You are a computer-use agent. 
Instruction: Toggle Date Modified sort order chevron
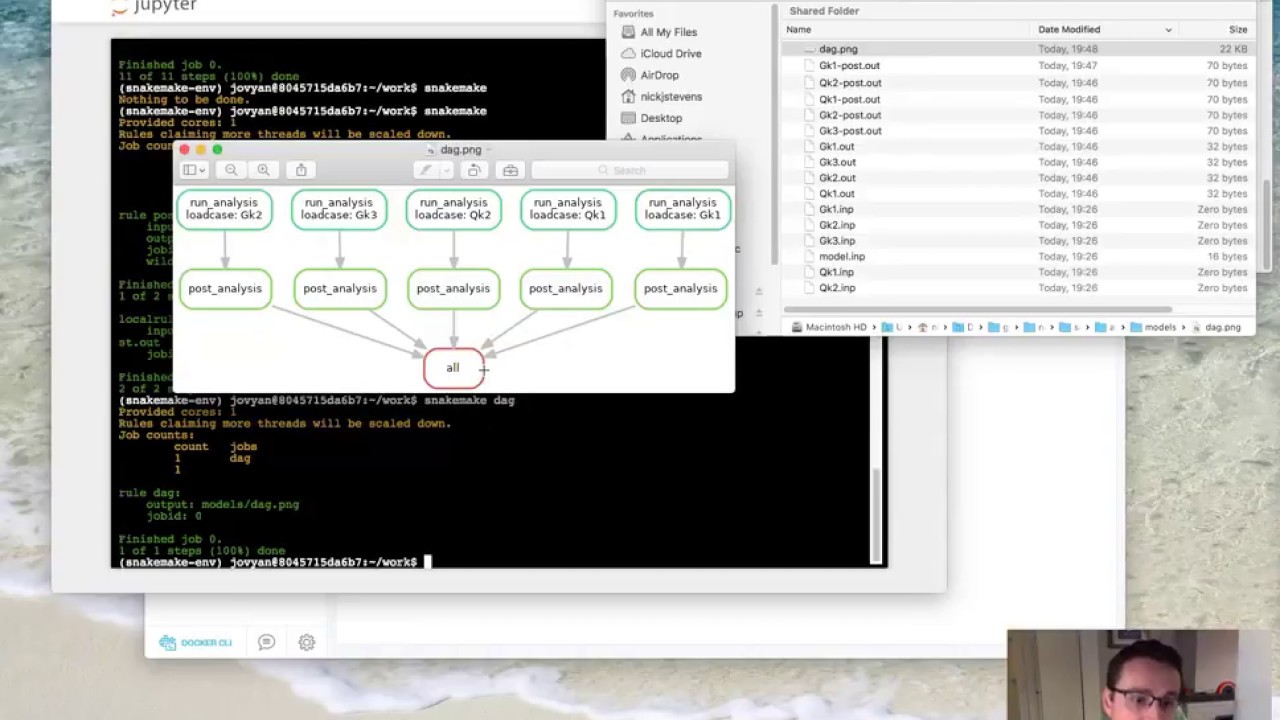[1168, 30]
